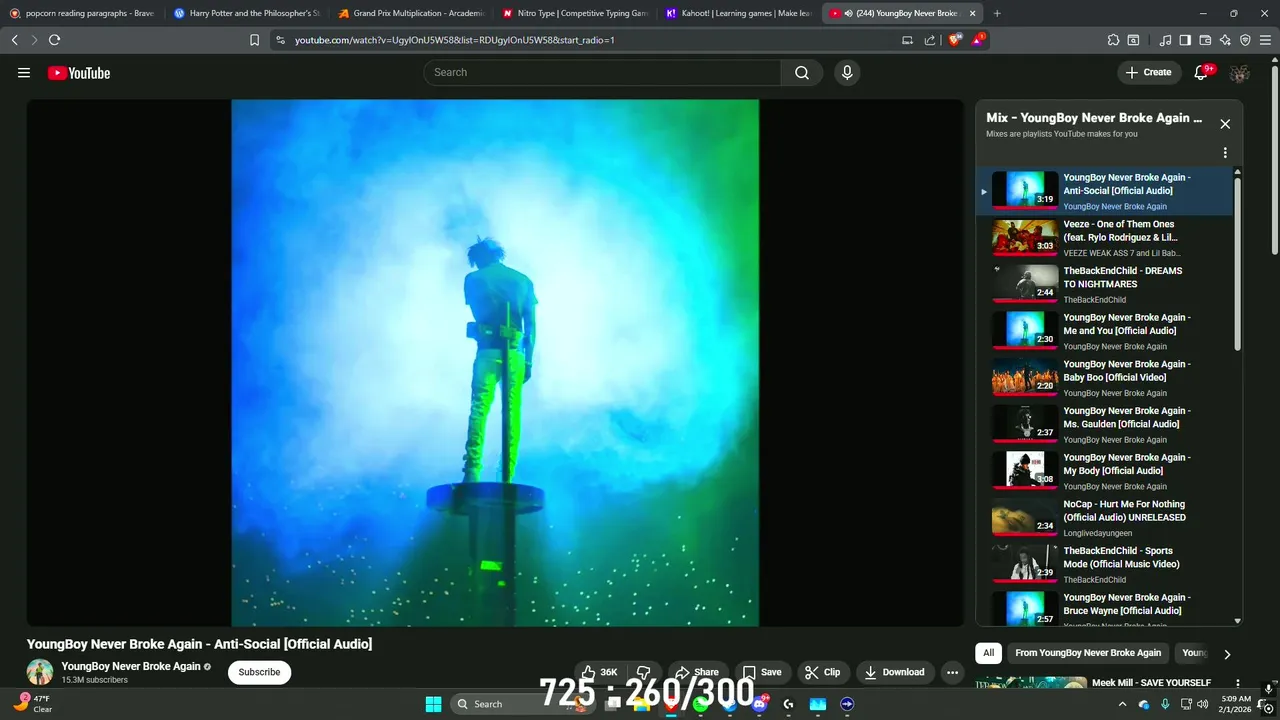This screenshot has width=1280, height=720.
Task: Switch to the Nitro Type tab
Action: point(574,13)
